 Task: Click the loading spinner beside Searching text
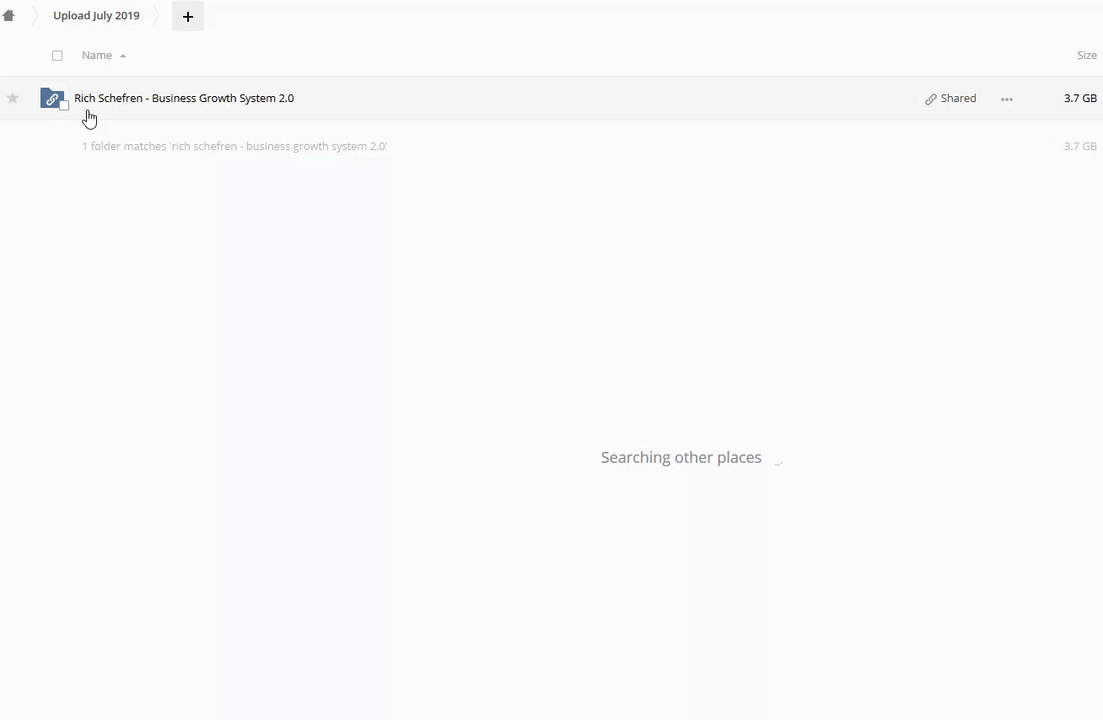778,459
